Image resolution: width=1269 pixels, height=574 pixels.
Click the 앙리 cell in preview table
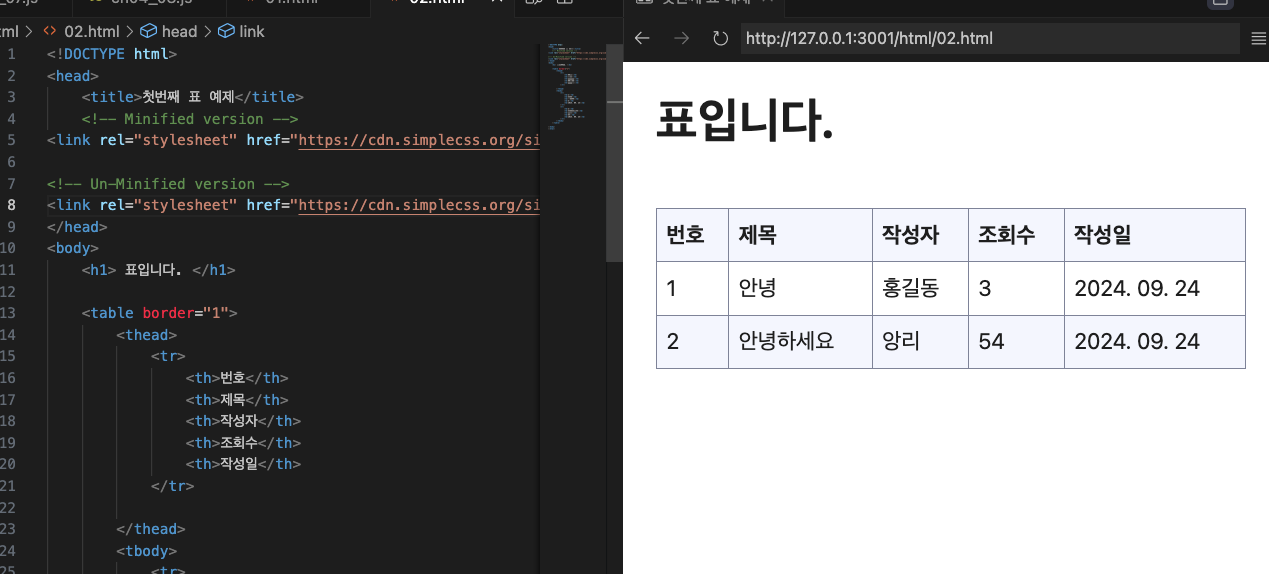tap(920, 341)
